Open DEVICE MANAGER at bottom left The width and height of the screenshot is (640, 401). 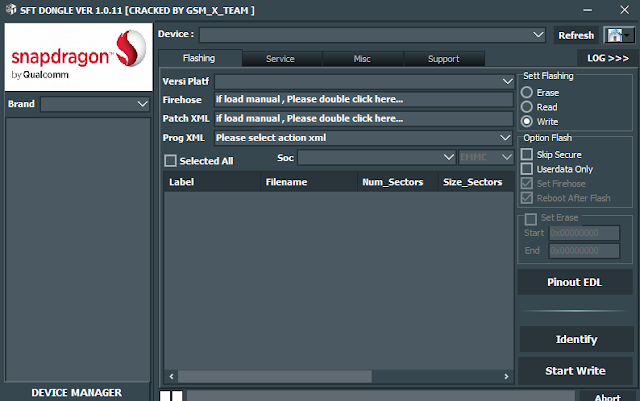click(x=77, y=392)
